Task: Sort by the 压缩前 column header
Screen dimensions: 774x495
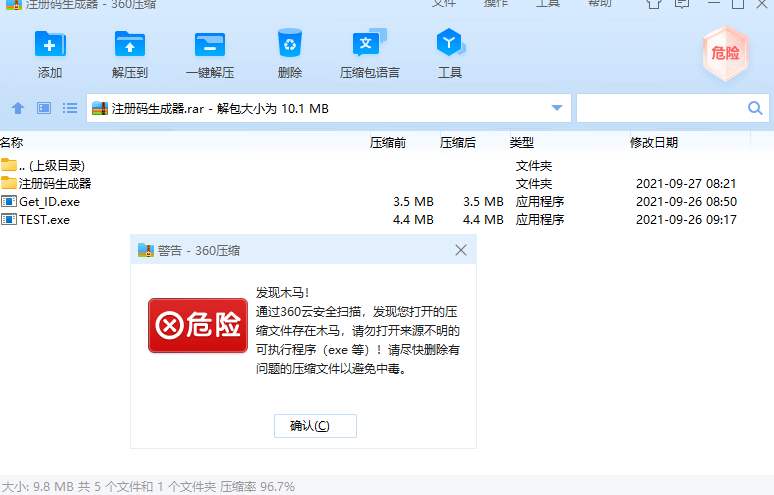Action: pyautogui.click(x=388, y=143)
